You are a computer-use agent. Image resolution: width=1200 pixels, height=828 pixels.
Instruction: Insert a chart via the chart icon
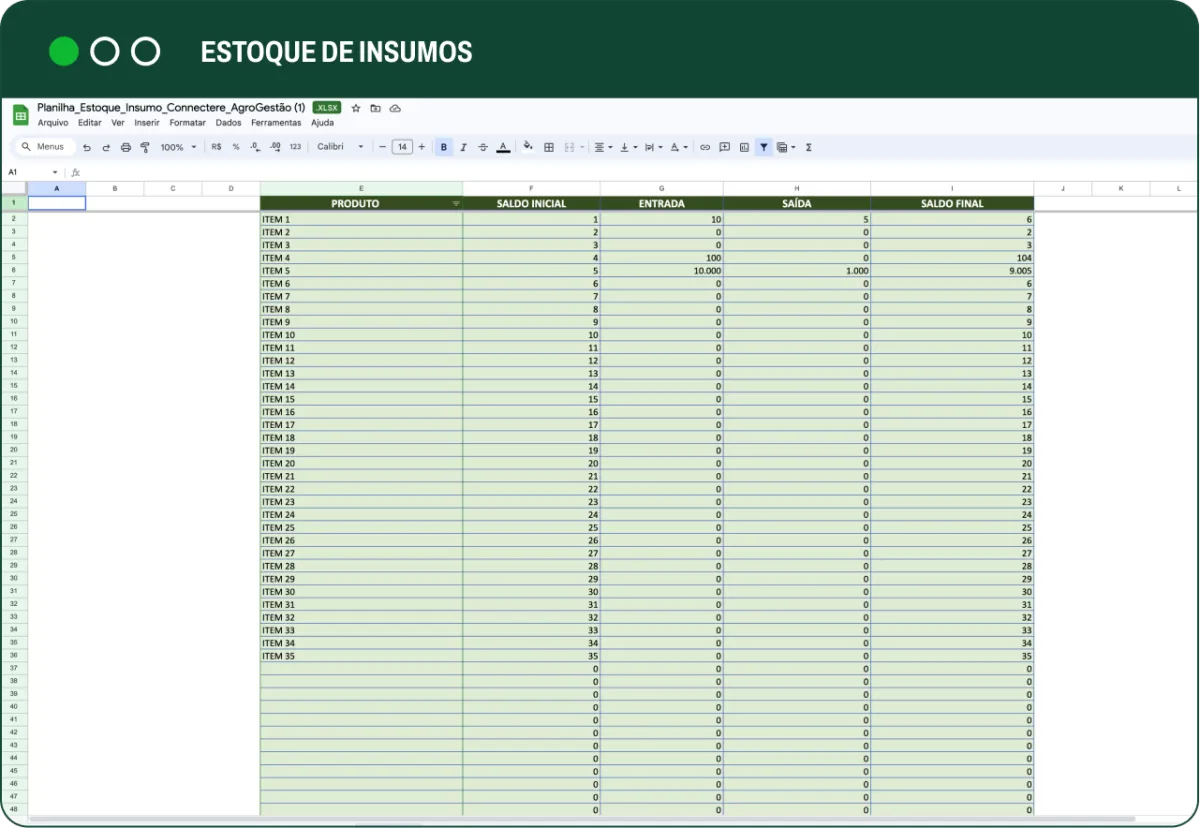[x=743, y=147]
